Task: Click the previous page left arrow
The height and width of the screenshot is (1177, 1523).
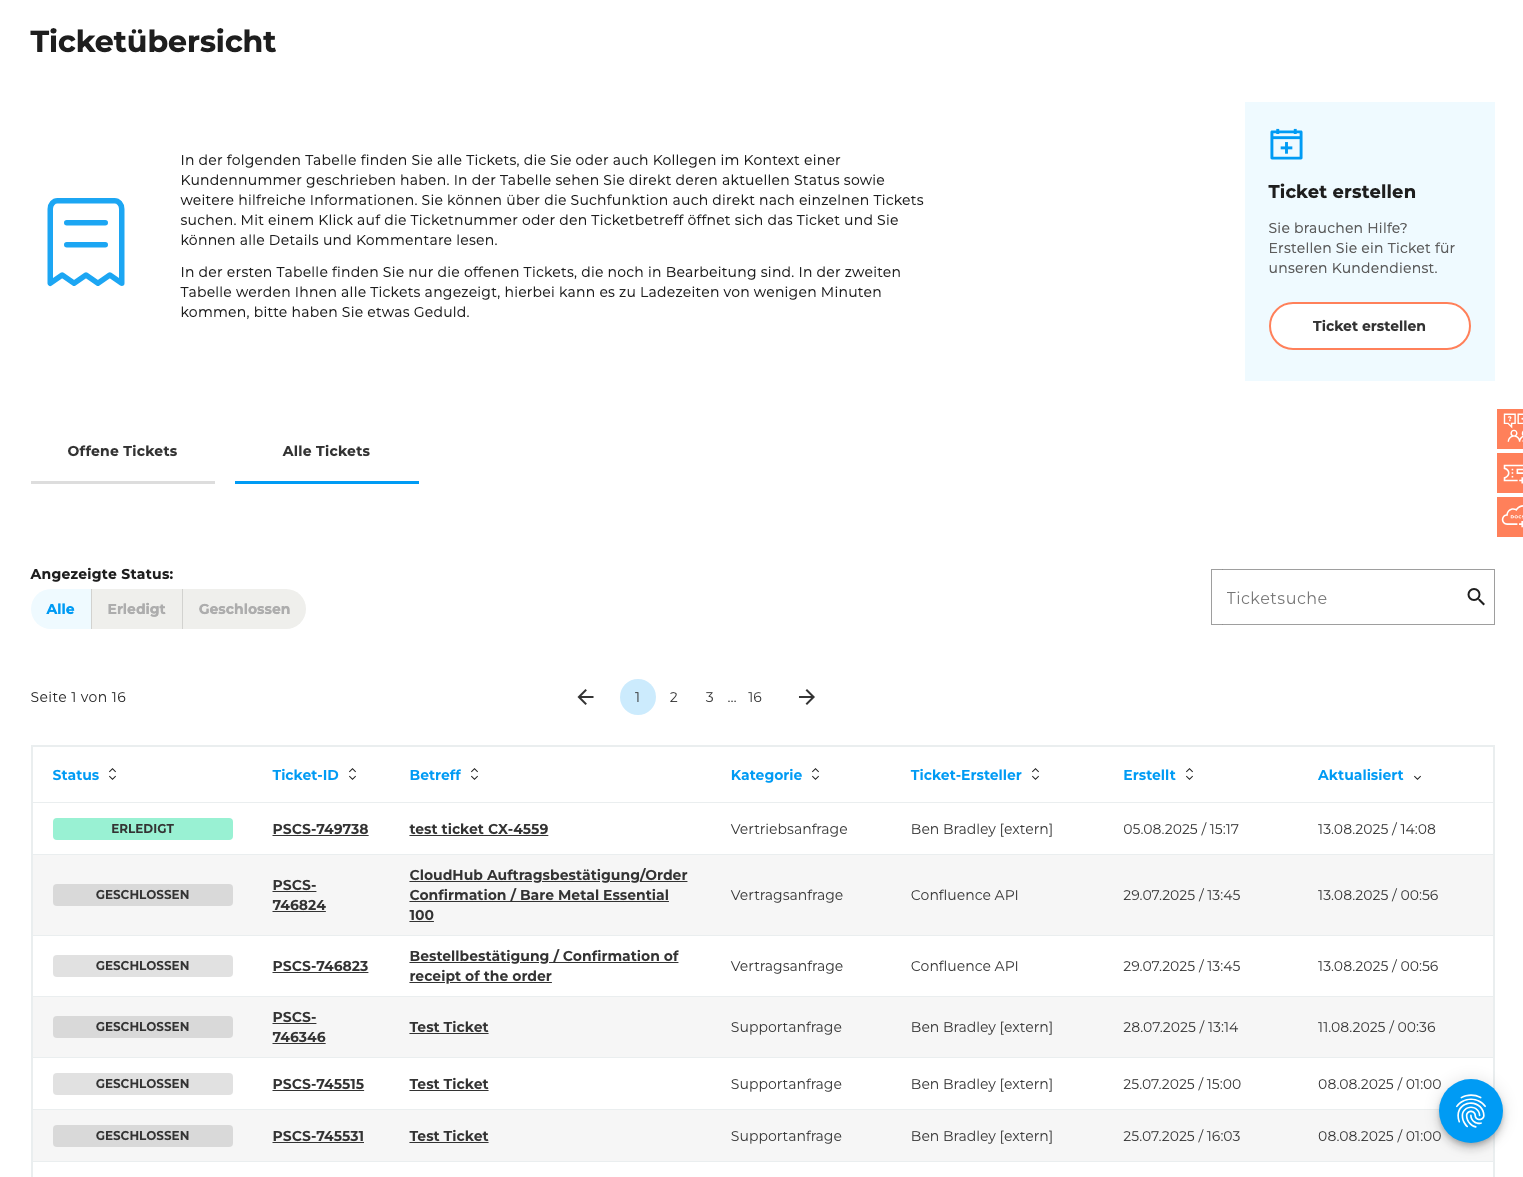Action: click(x=586, y=697)
